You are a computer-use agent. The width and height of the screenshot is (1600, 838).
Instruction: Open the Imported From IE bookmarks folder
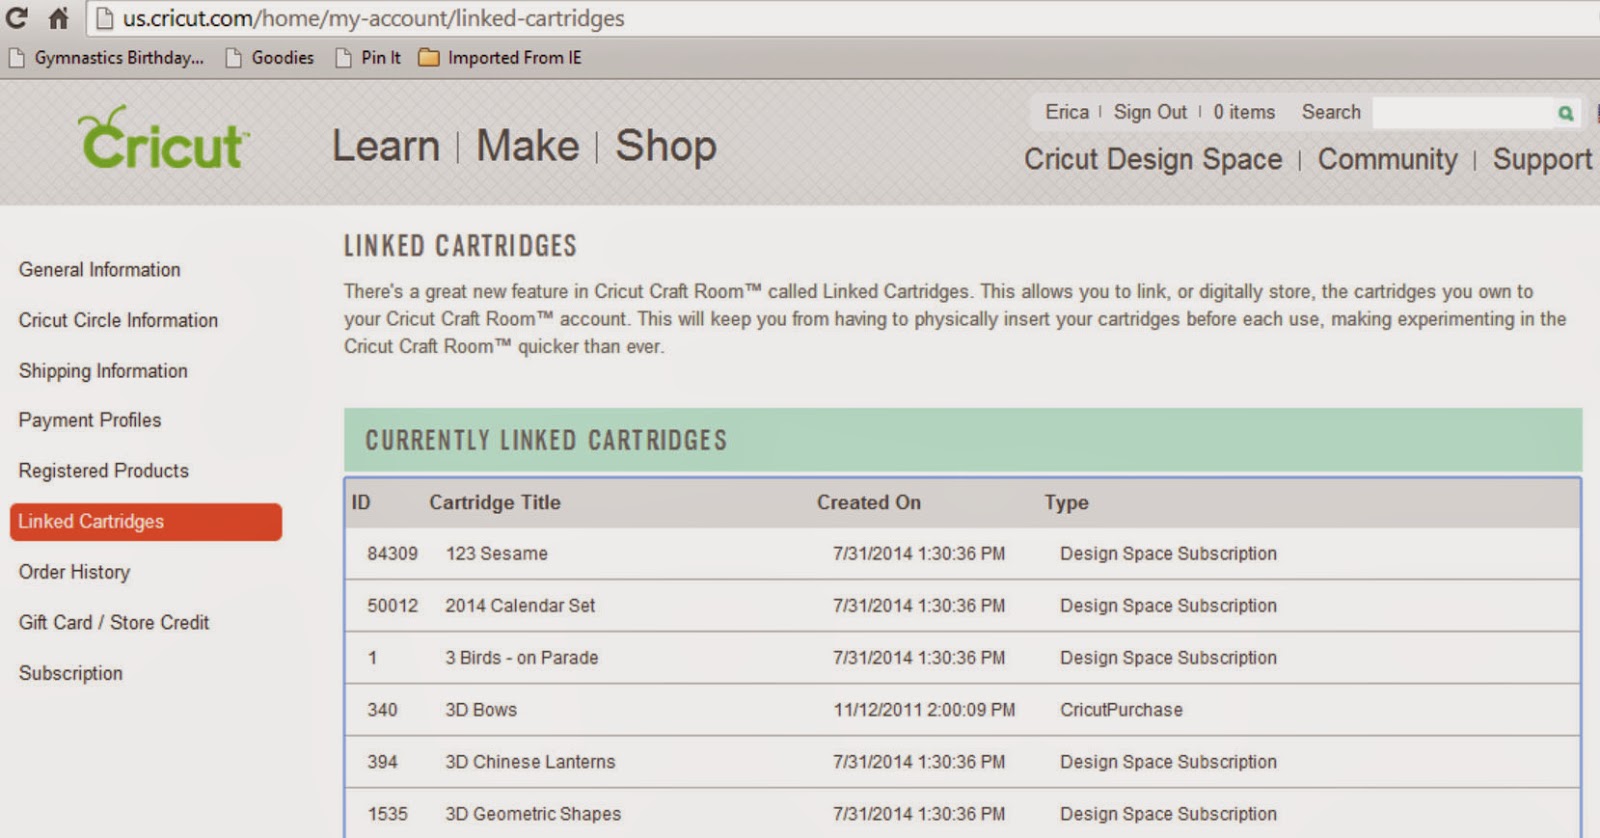pos(499,58)
